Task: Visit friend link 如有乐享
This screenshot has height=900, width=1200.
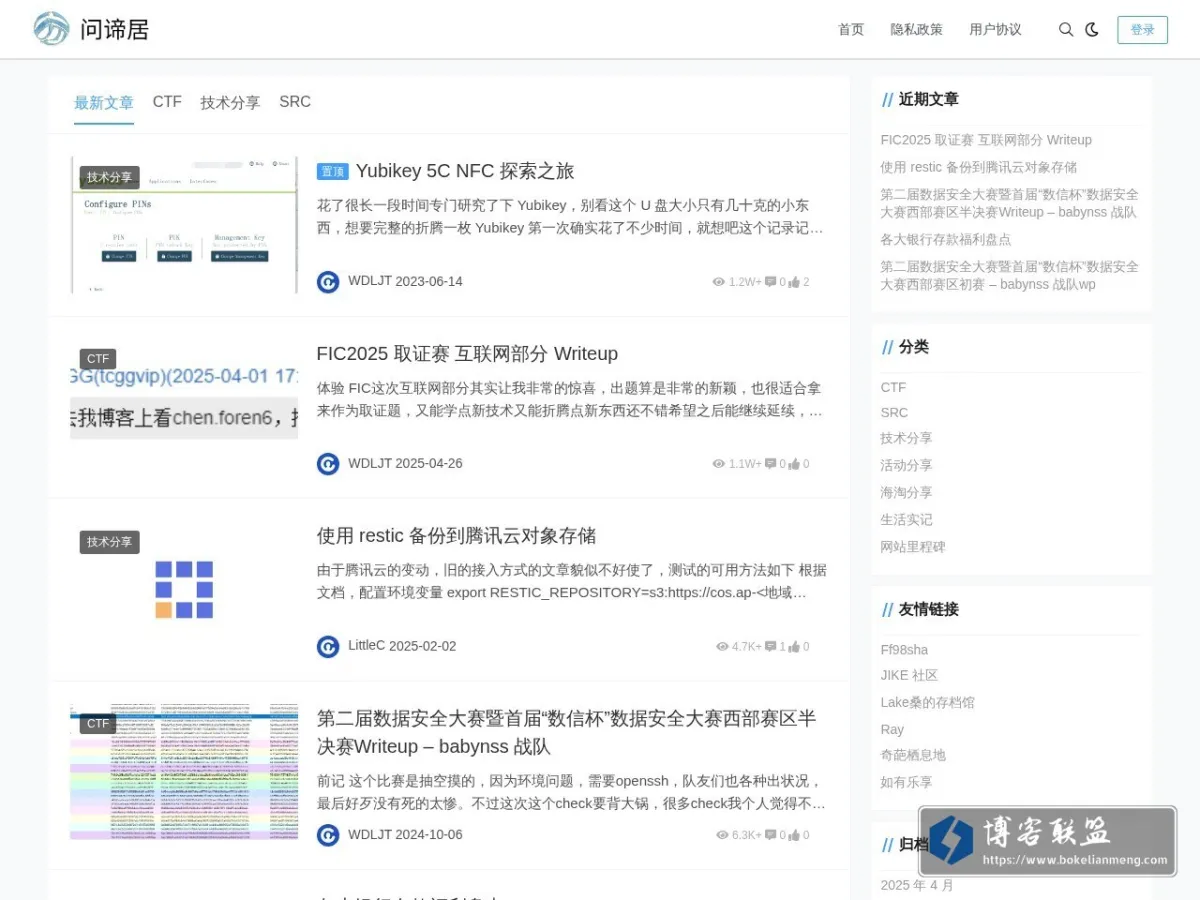Action: 906,782
